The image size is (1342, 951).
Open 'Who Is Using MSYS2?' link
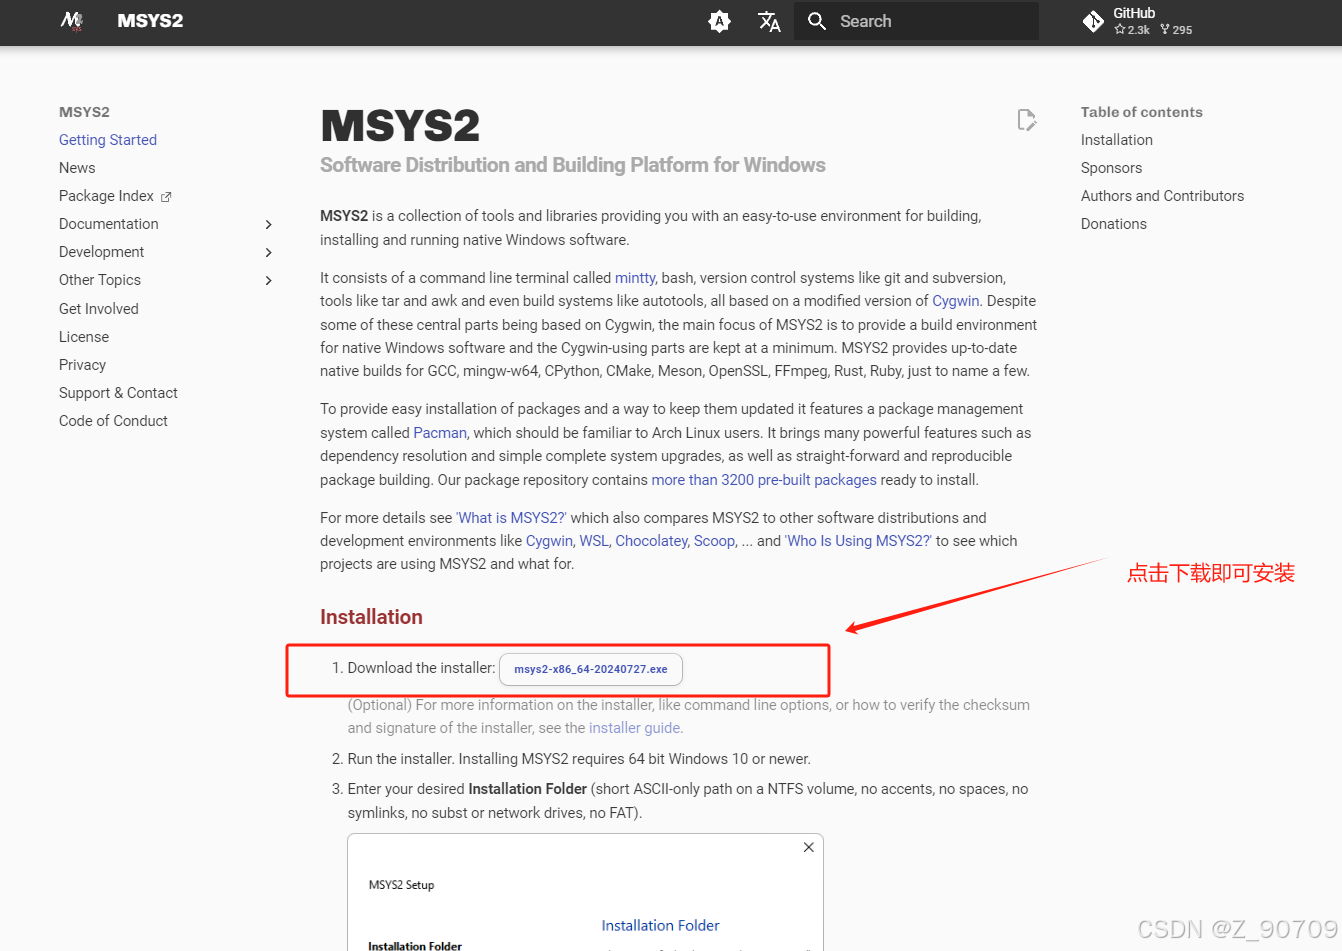click(x=859, y=541)
